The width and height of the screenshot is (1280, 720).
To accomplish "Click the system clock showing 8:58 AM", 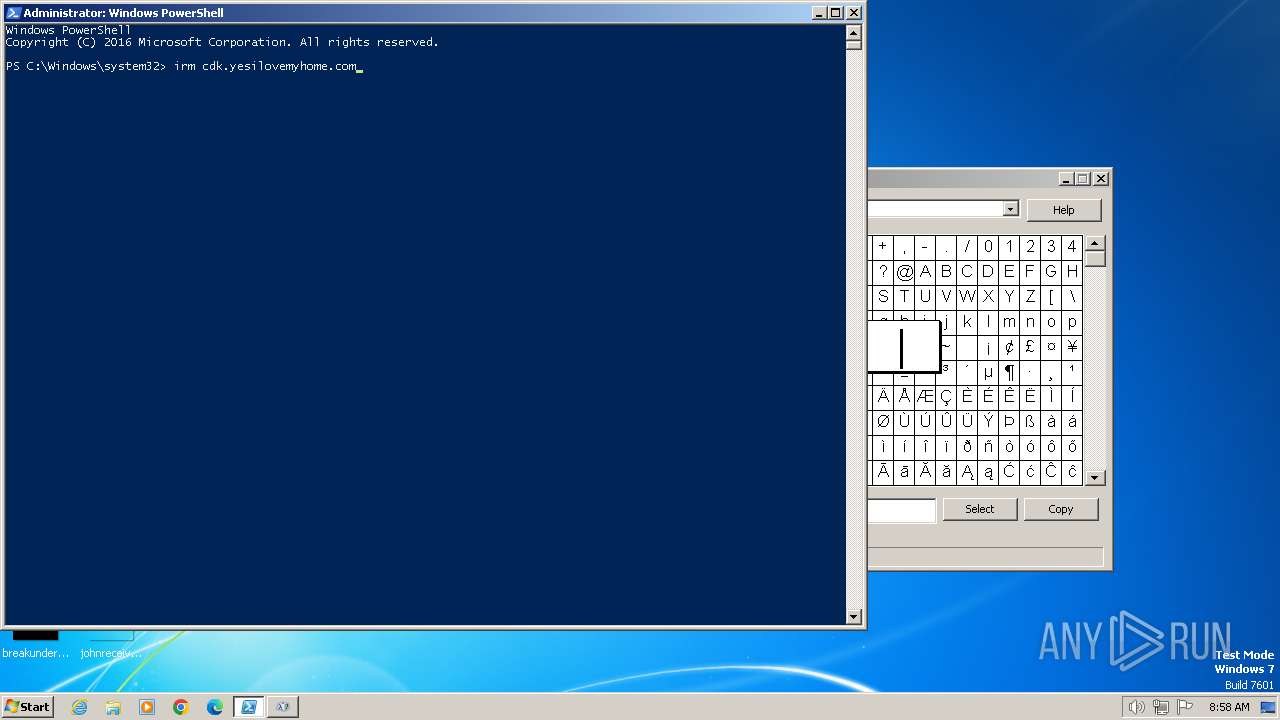I will point(1229,707).
